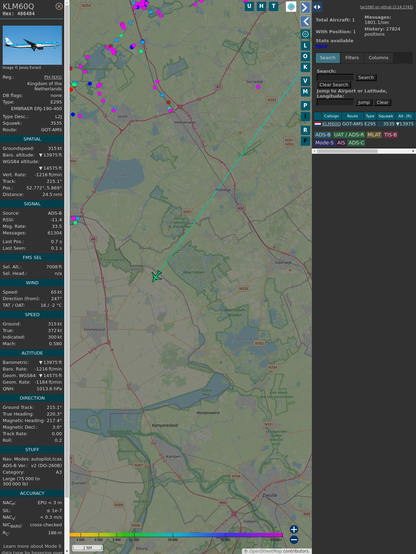Click the TIS-B legend label
416x554 pixels.
(390, 135)
